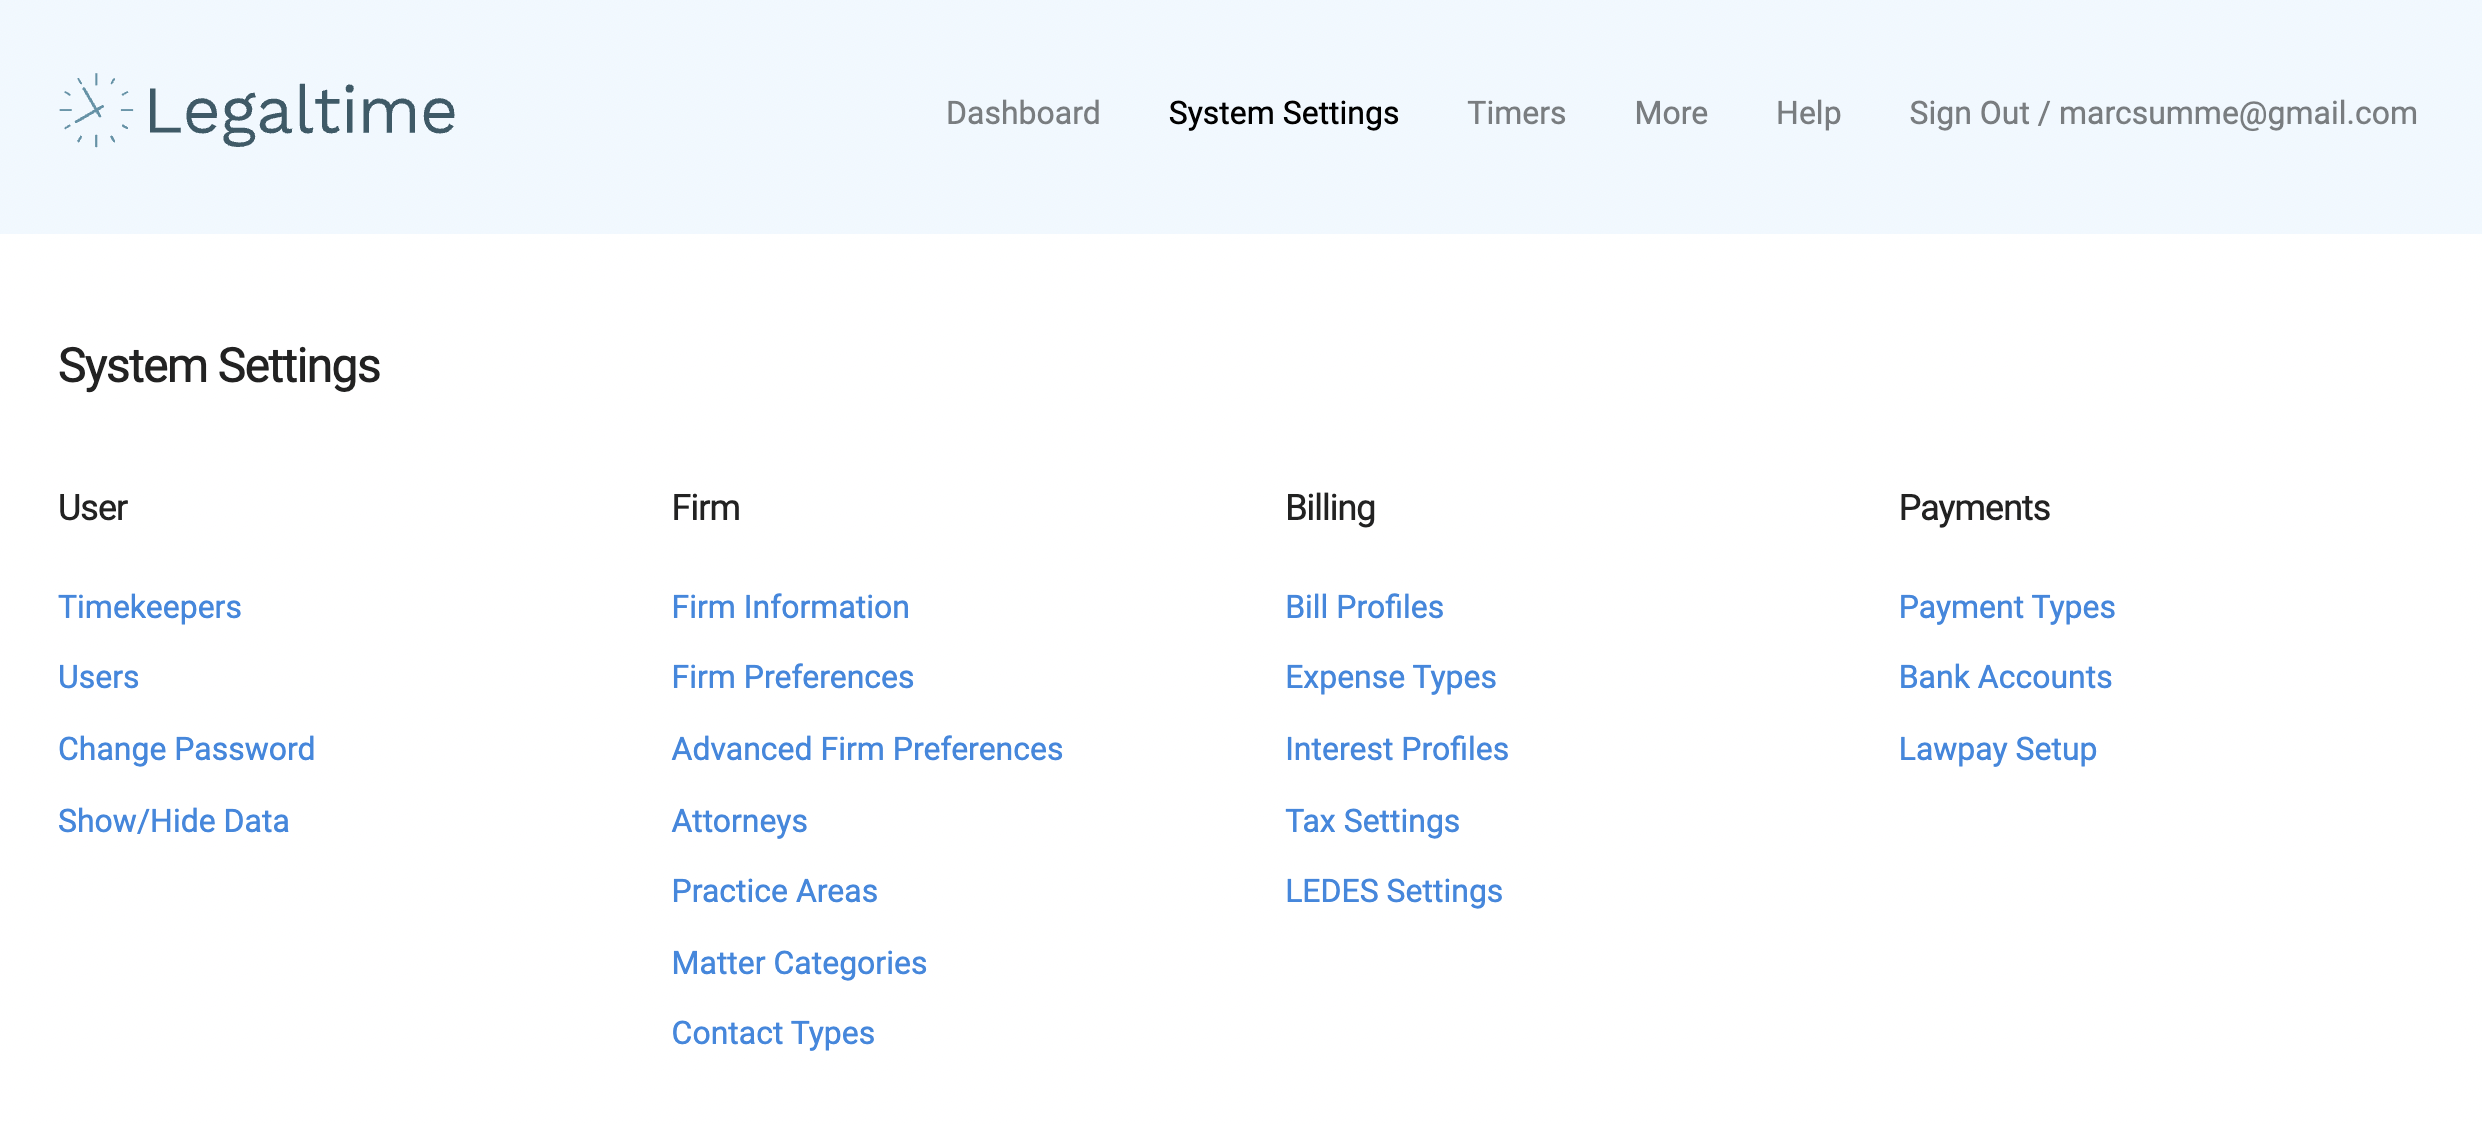Select System Settings in navigation bar
This screenshot has width=2482, height=1124.
pyautogui.click(x=1283, y=113)
